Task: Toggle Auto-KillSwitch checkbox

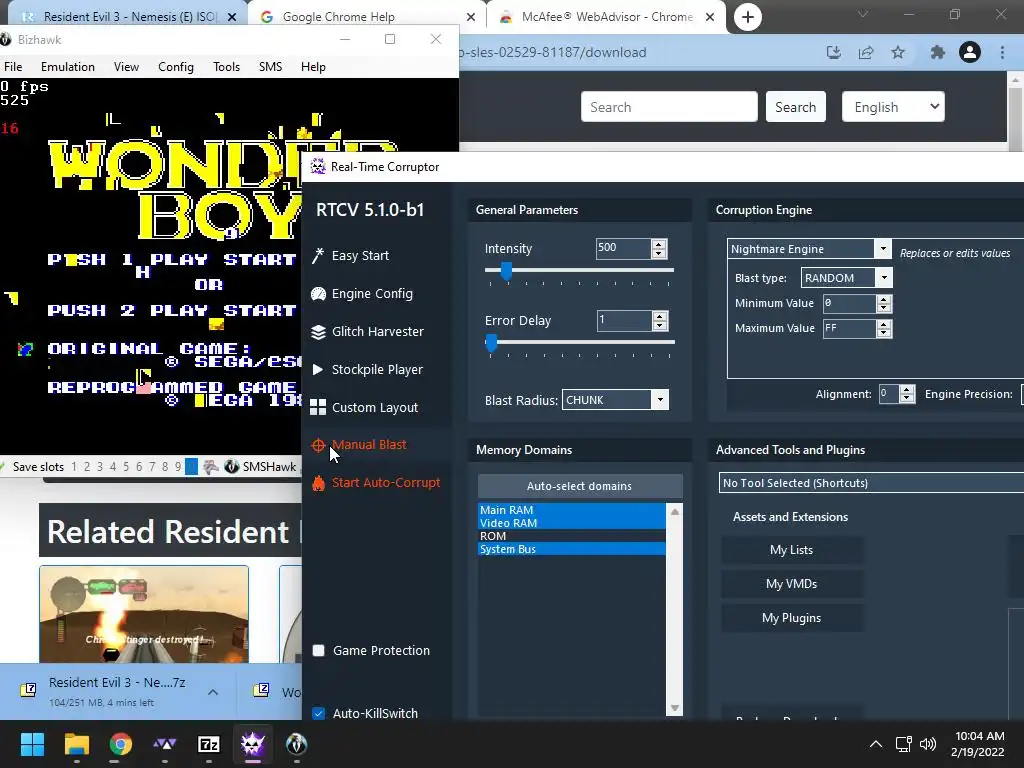Action: pyautogui.click(x=319, y=713)
